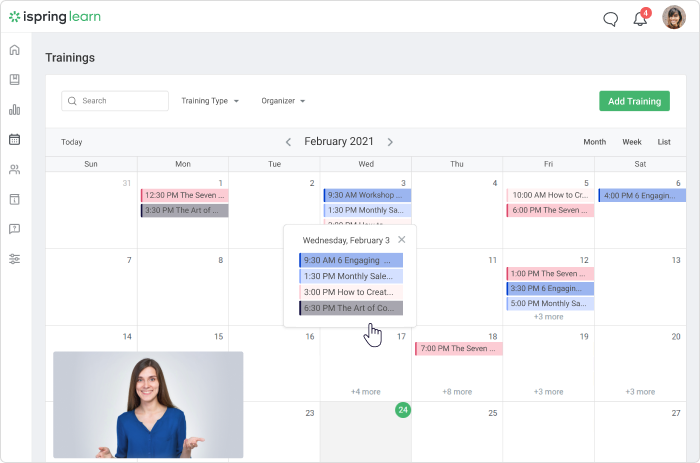The width and height of the screenshot is (700, 463).
Task: Open the users icon in sidebar
Action: click(14, 169)
